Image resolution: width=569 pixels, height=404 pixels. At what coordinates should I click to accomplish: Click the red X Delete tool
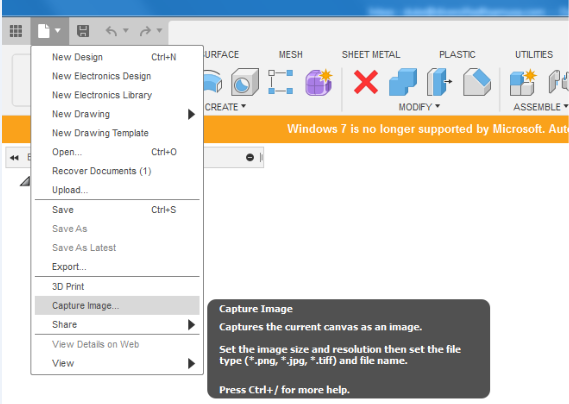tap(366, 82)
